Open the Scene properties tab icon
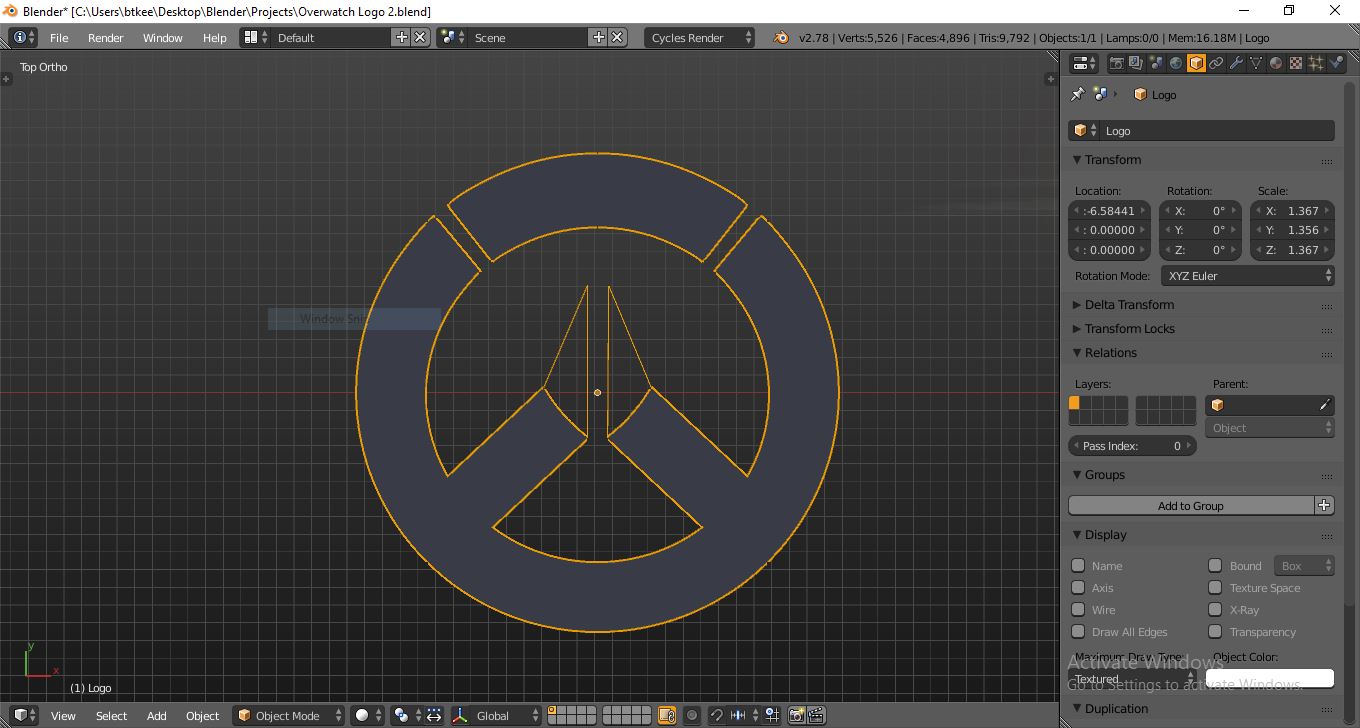This screenshot has width=1360, height=728. [1156, 63]
